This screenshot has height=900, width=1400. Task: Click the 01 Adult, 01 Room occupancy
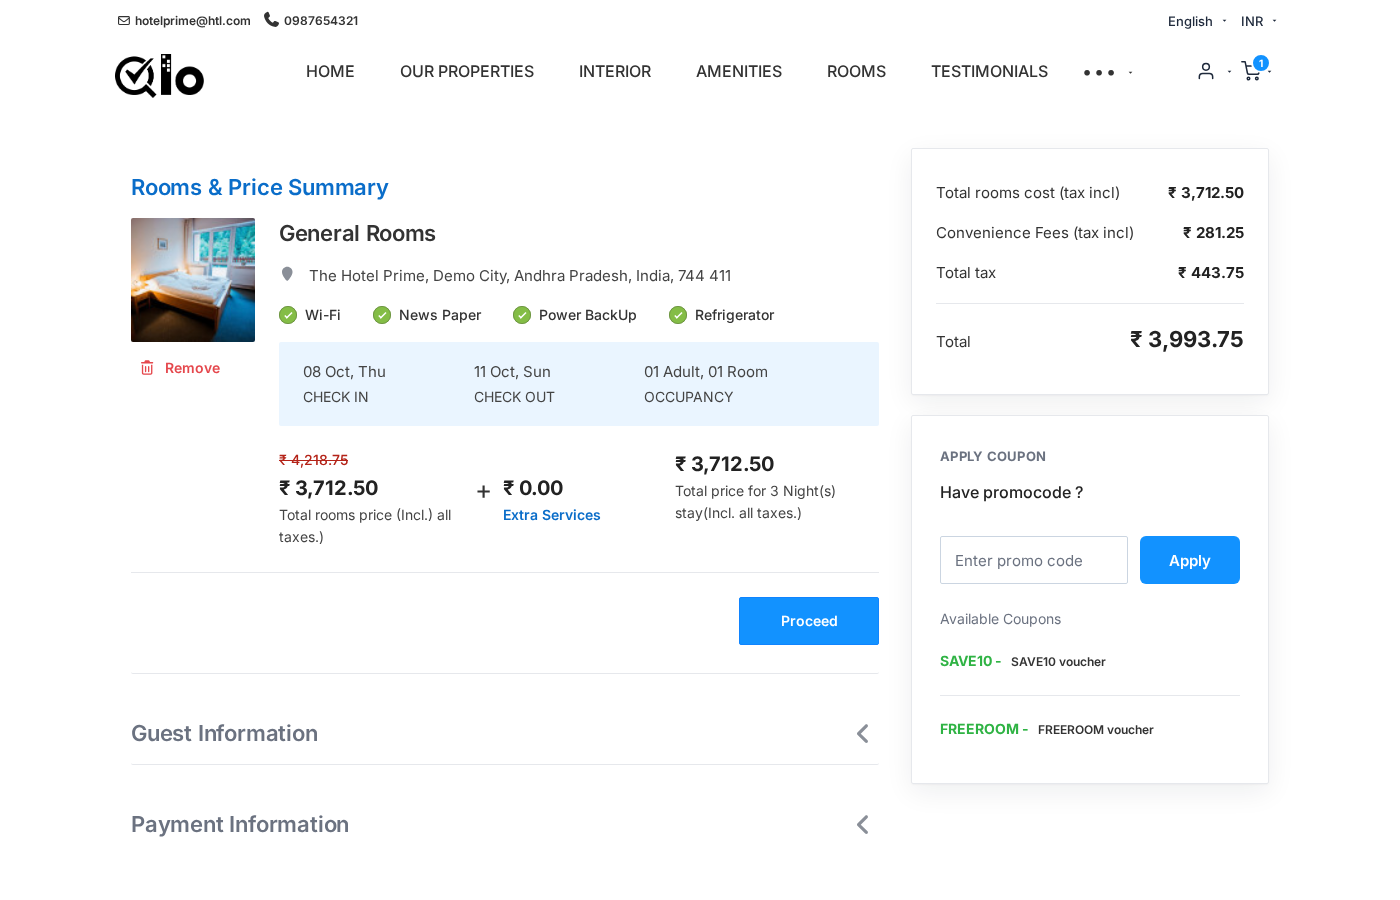[x=706, y=372]
